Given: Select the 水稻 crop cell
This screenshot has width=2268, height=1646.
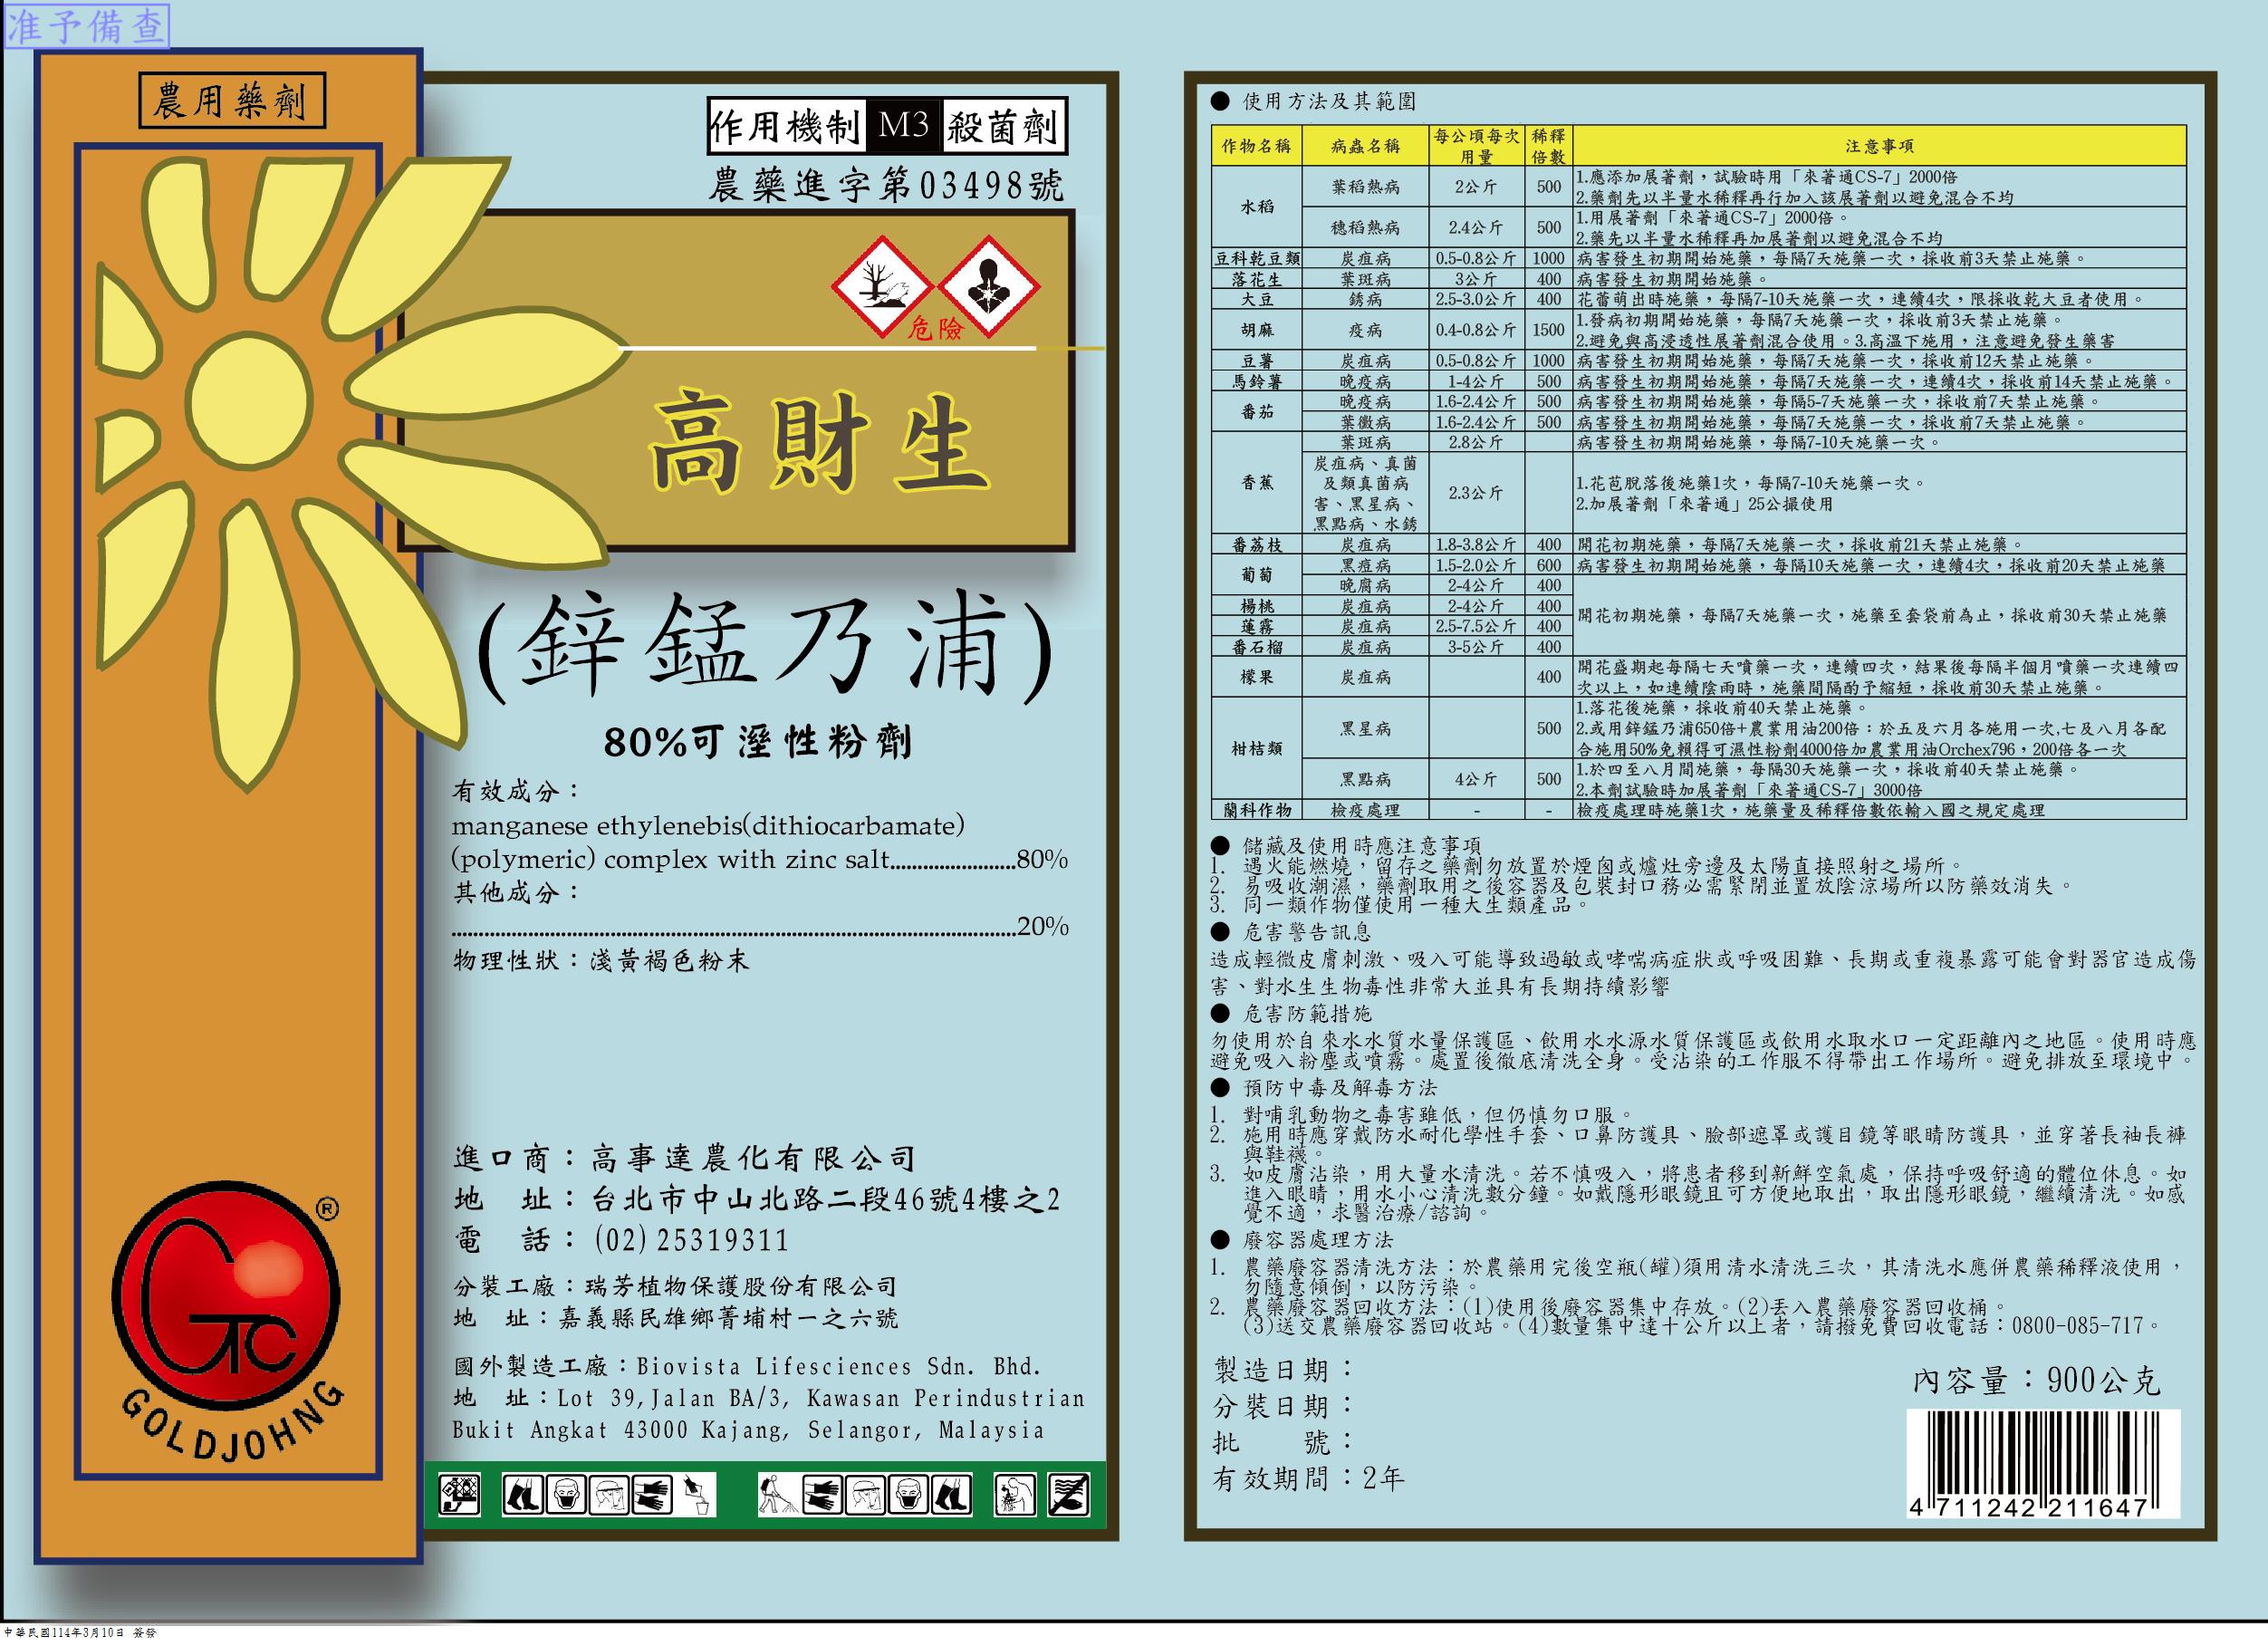Looking at the screenshot, I should pos(1257,207).
